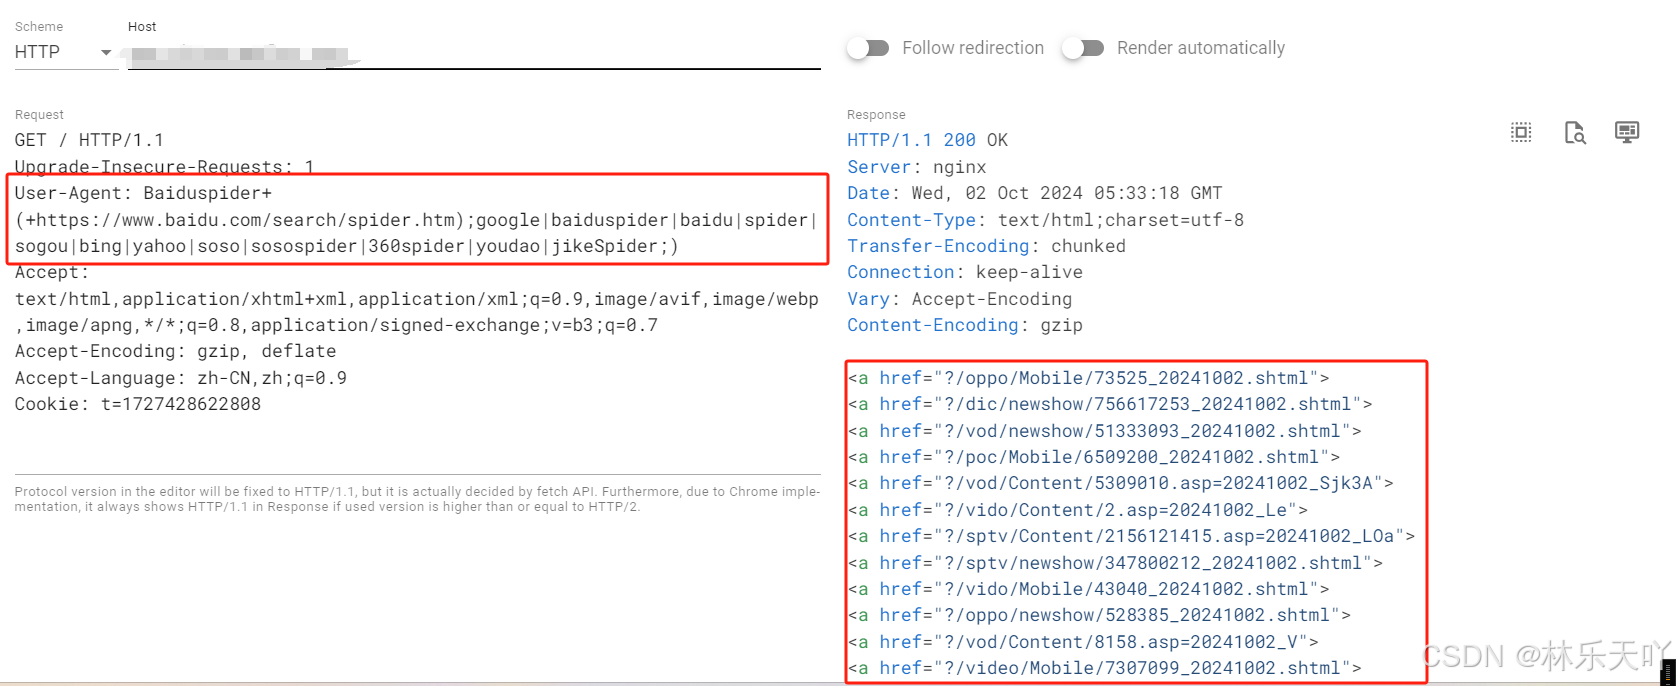Click the dic/newshow/756617253 href line
This screenshot has width=1676, height=686.
pyautogui.click(x=1110, y=404)
